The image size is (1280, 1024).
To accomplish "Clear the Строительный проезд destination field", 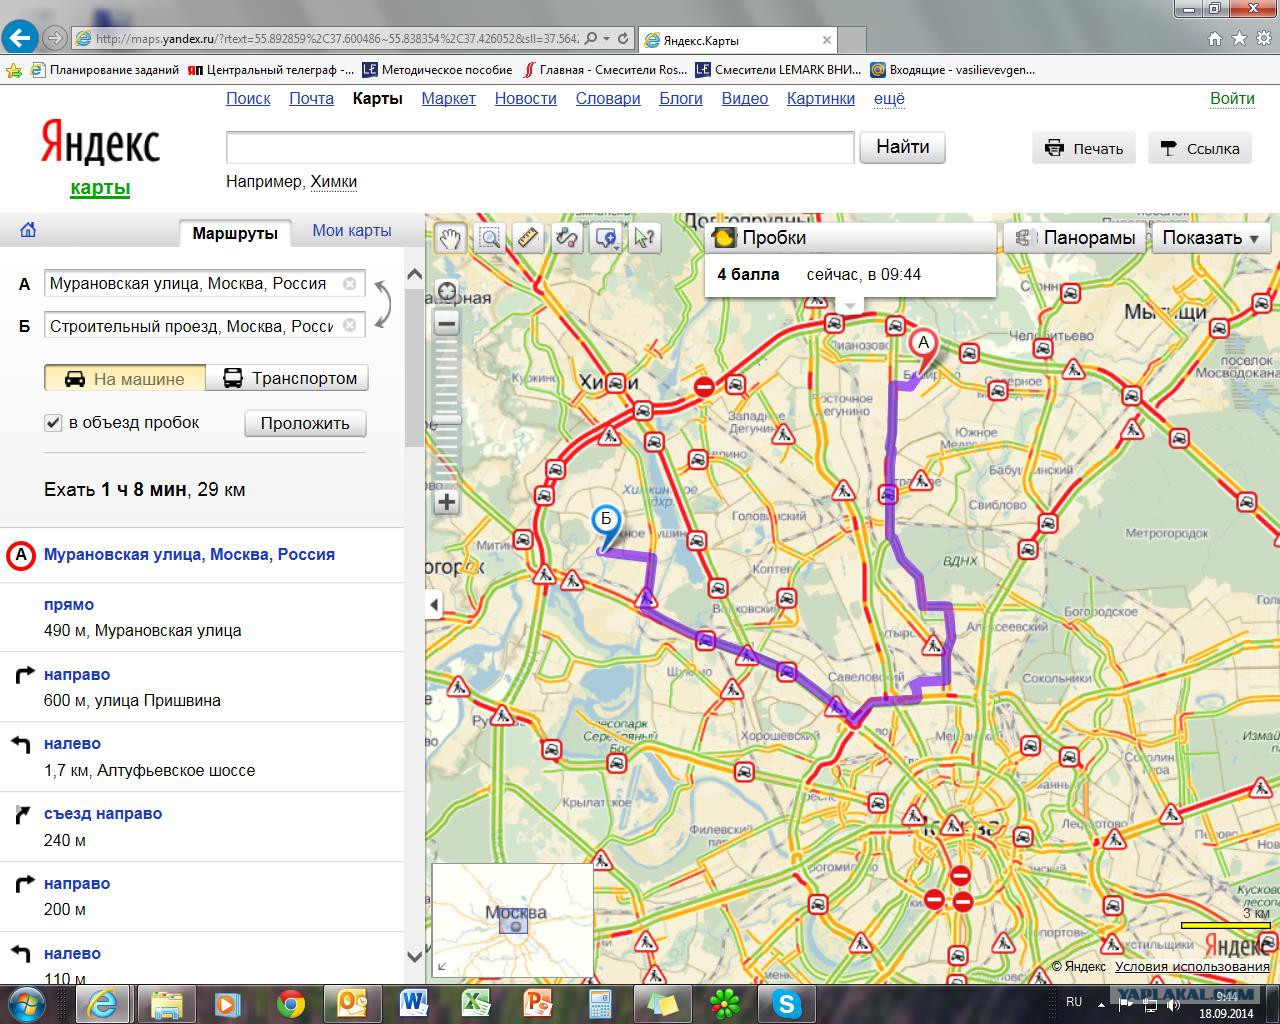I will pos(350,325).
